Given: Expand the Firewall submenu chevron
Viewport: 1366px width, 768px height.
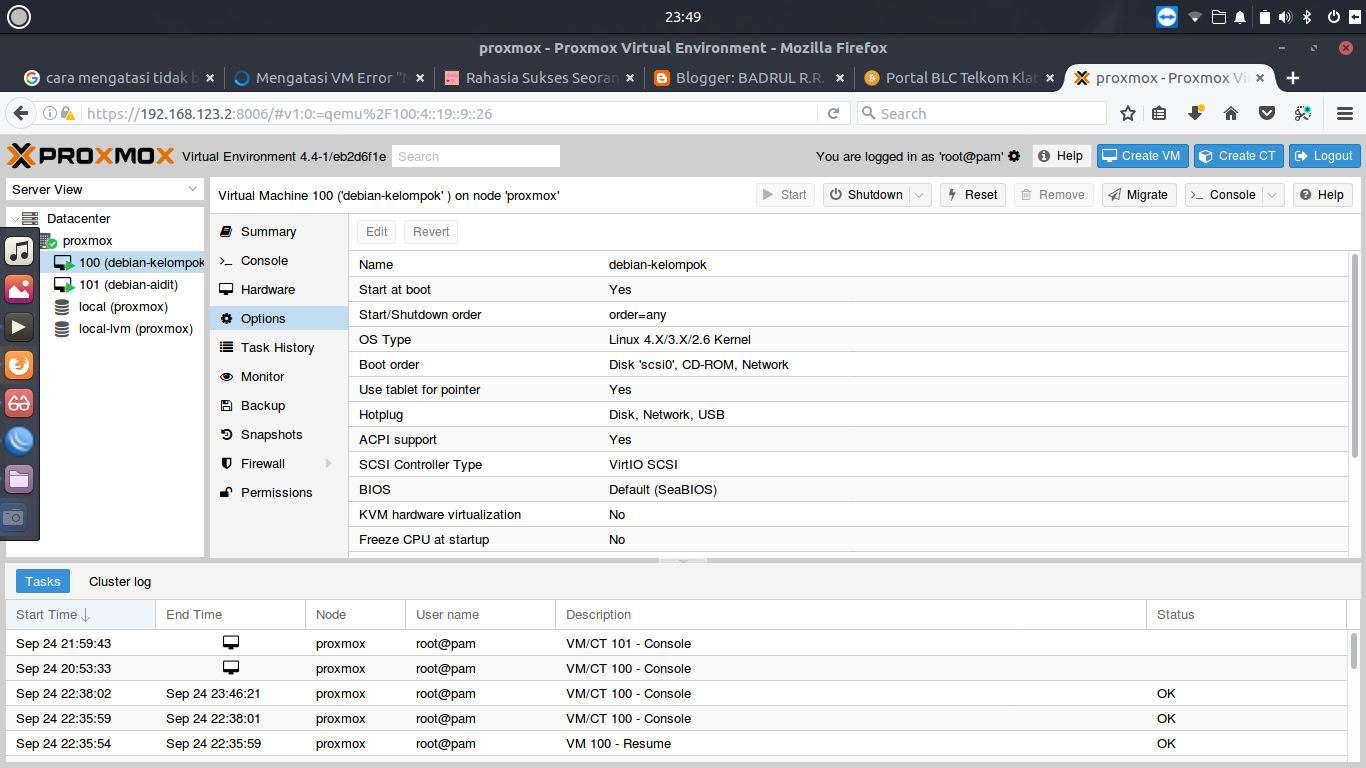Looking at the screenshot, I should click(327, 463).
